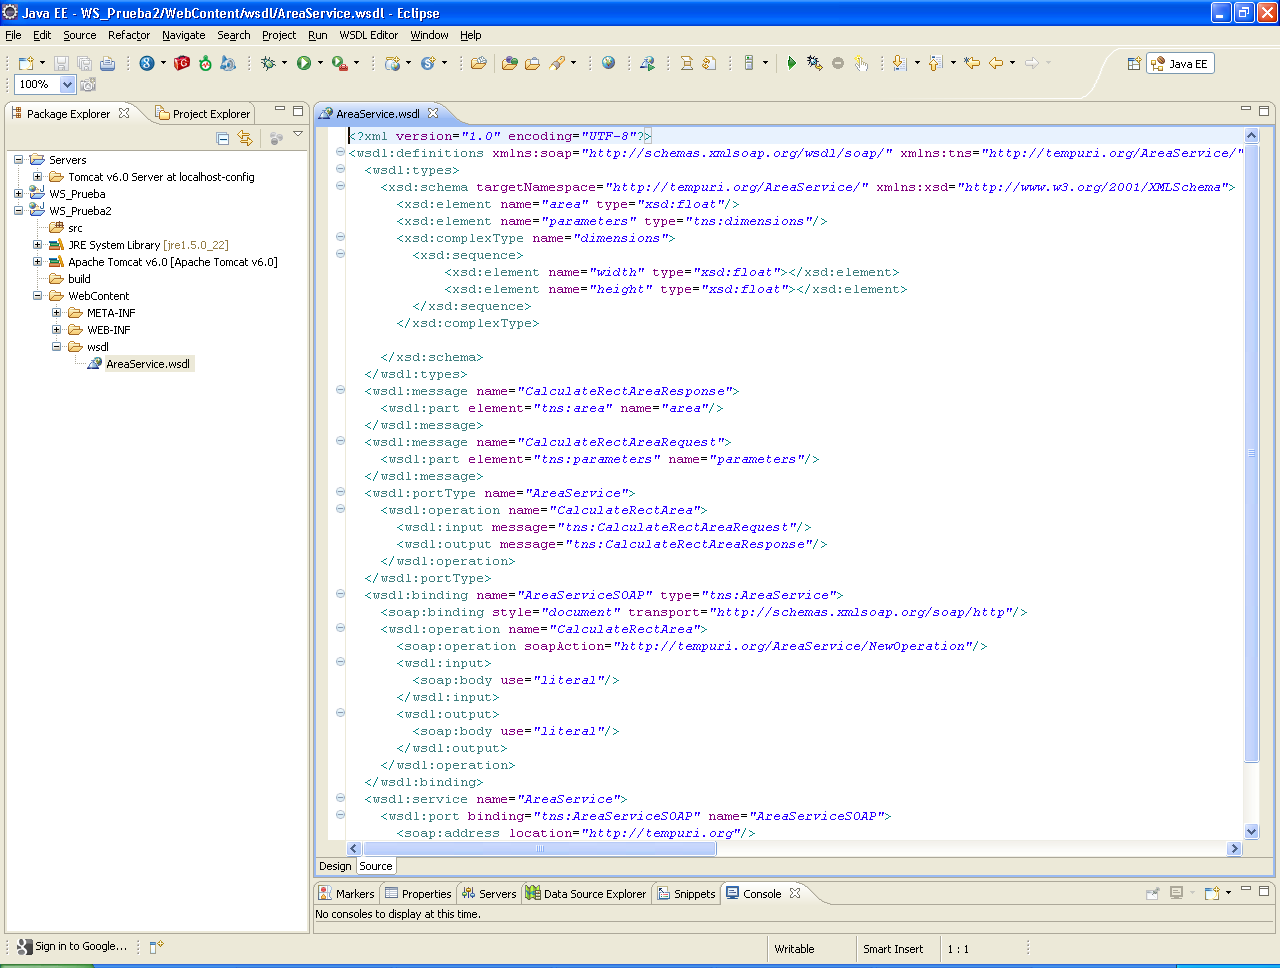Click the Java EE perspective button
1280x968 pixels.
tap(1180, 64)
